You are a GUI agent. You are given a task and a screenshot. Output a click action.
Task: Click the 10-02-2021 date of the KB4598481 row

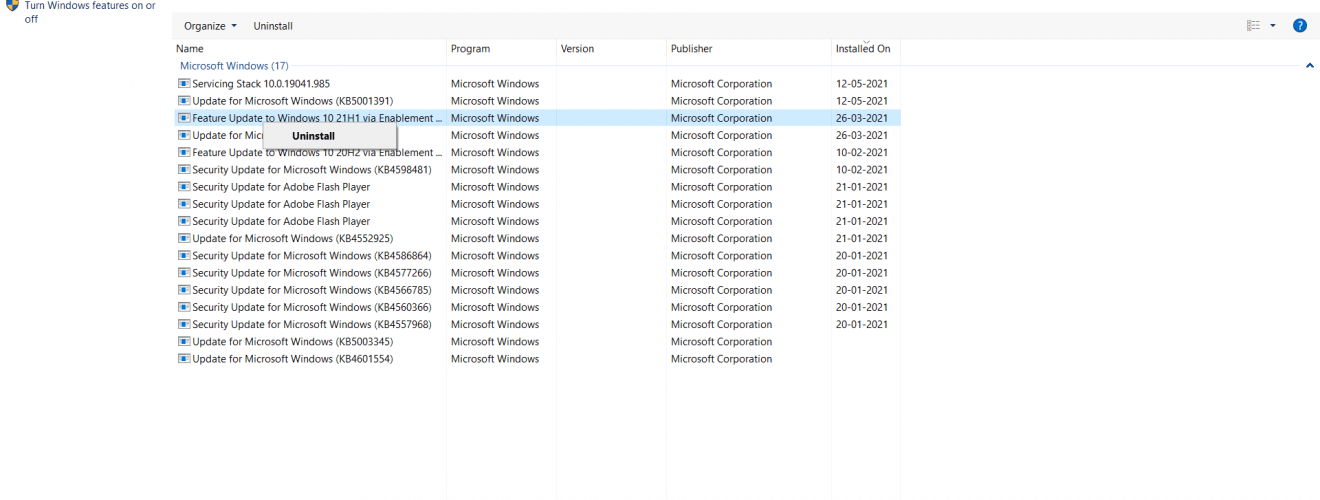(862, 170)
